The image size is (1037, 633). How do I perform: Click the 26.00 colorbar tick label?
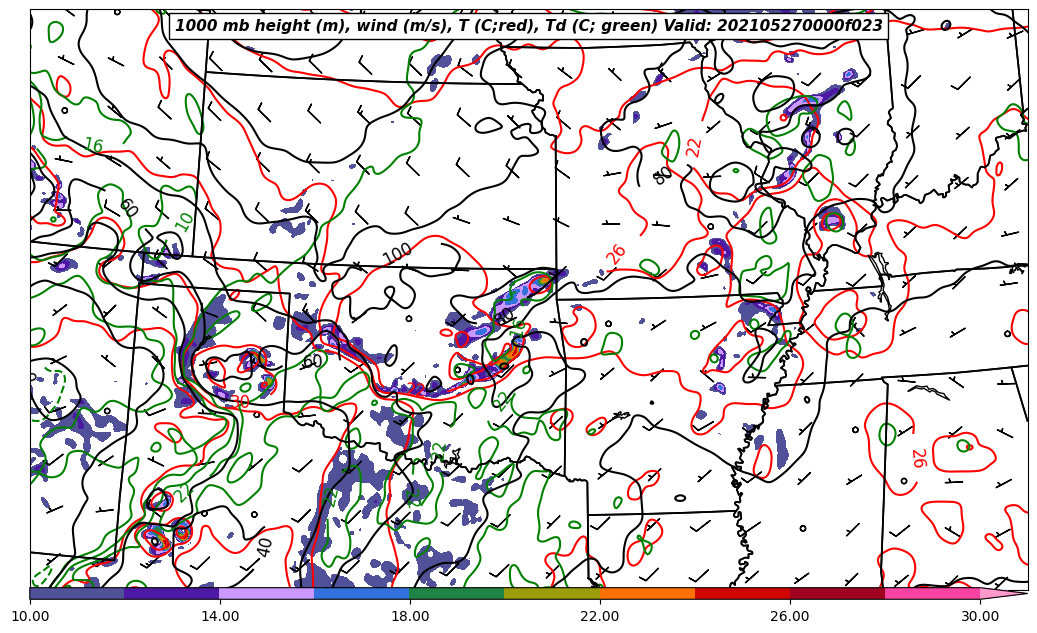[790, 616]
